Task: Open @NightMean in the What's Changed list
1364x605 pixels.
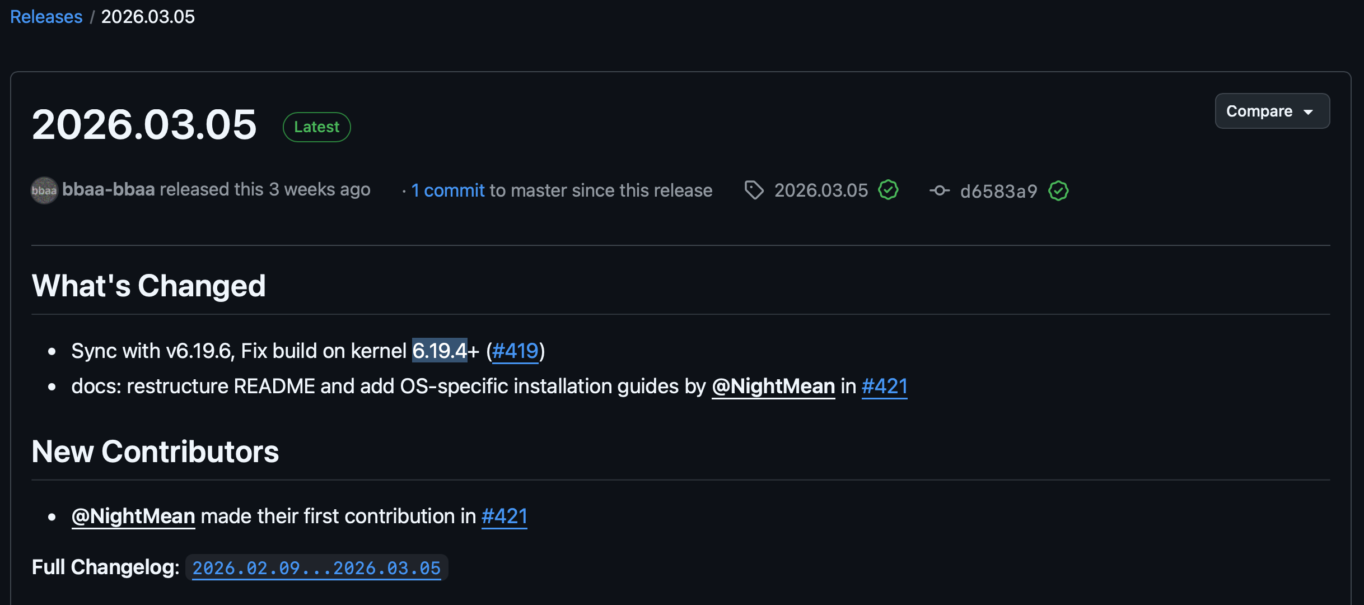Action: coord(773,386)
